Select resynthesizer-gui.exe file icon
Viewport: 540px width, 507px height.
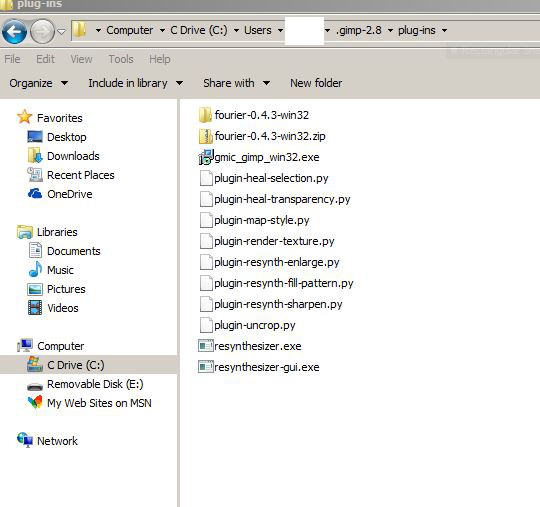206,367
